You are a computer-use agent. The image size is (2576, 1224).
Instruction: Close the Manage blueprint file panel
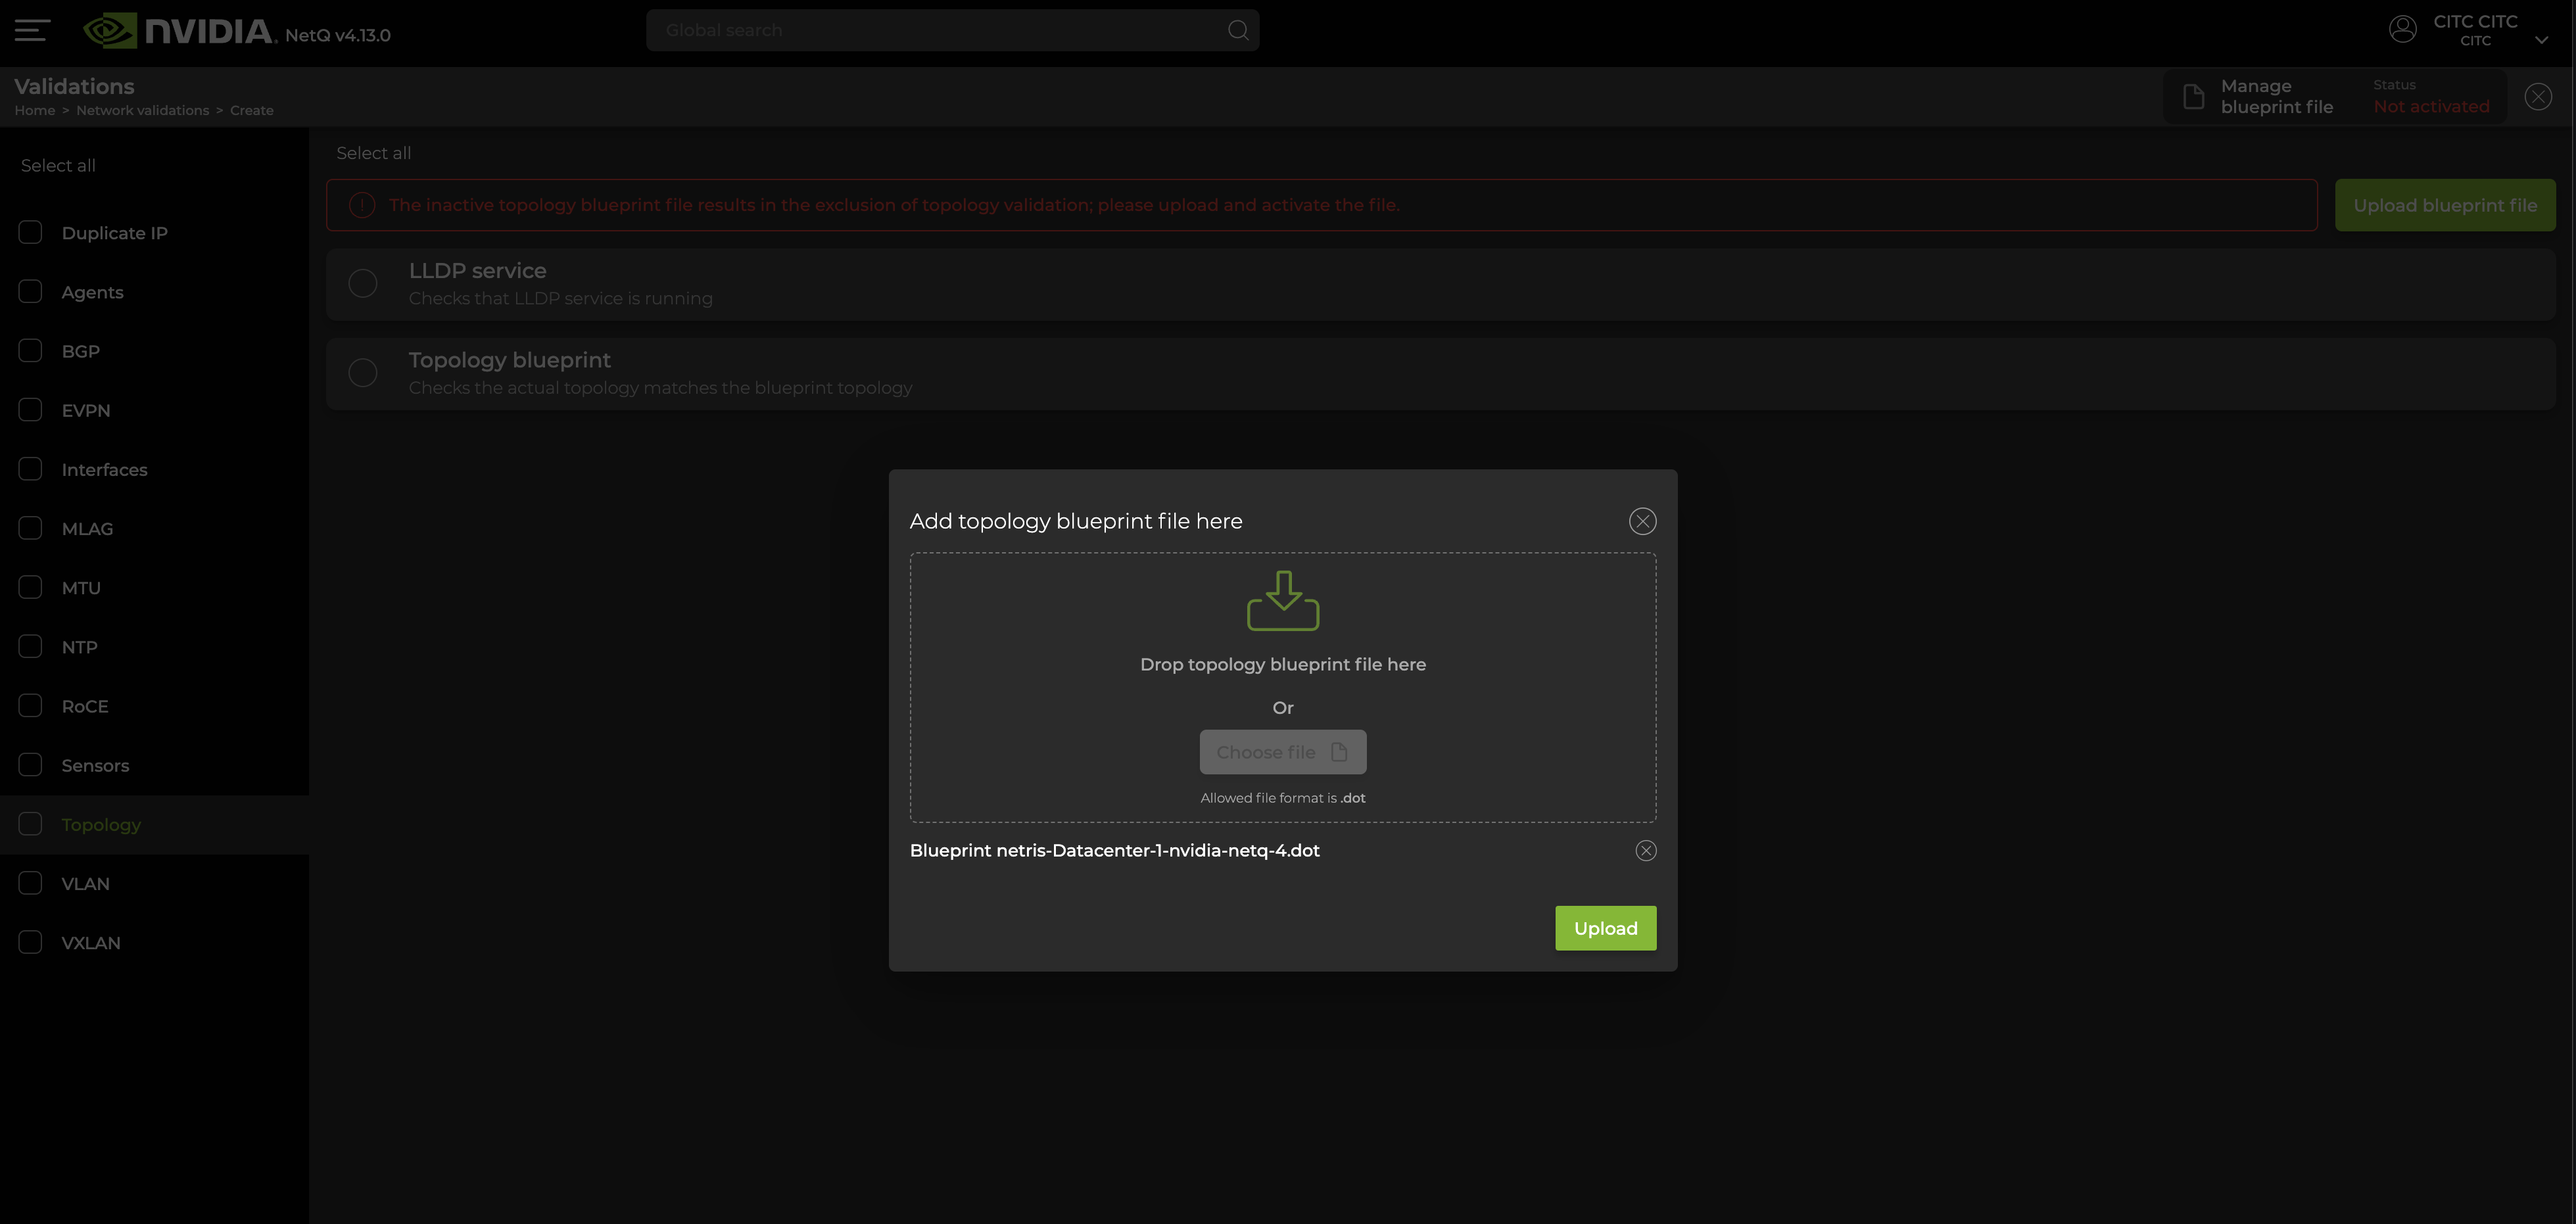point(2538,97)
